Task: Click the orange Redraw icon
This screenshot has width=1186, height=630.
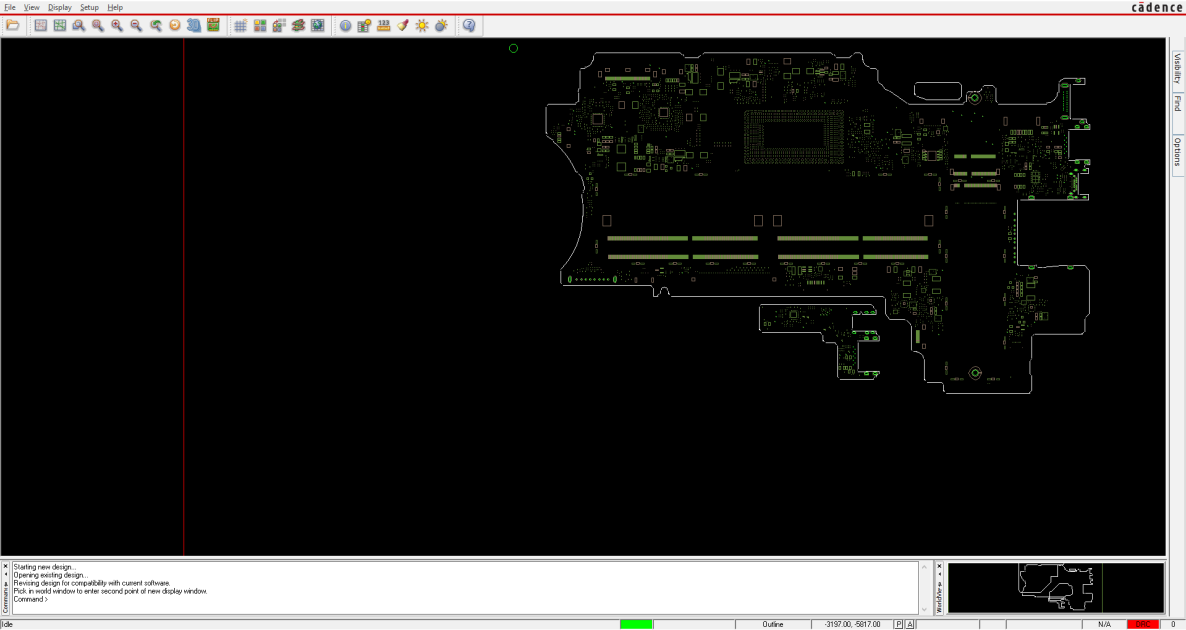Action: [175, 25]
